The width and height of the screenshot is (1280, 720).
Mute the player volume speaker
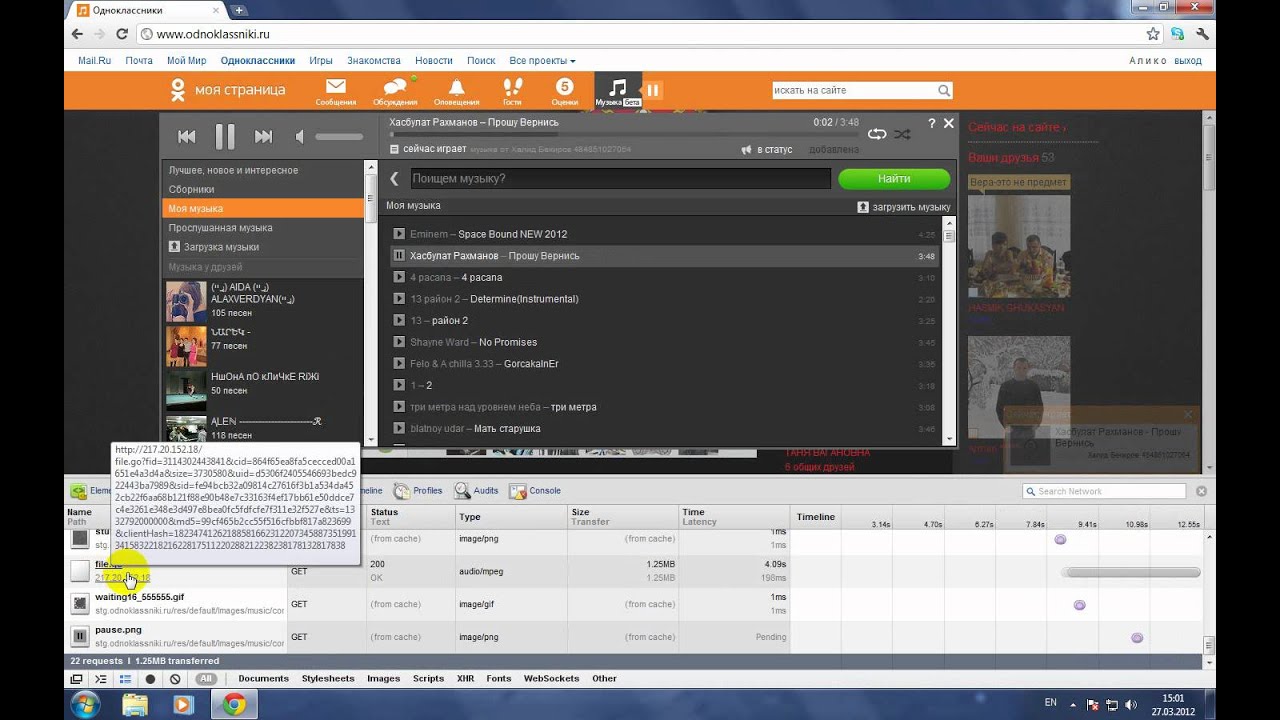coord(299,137)
